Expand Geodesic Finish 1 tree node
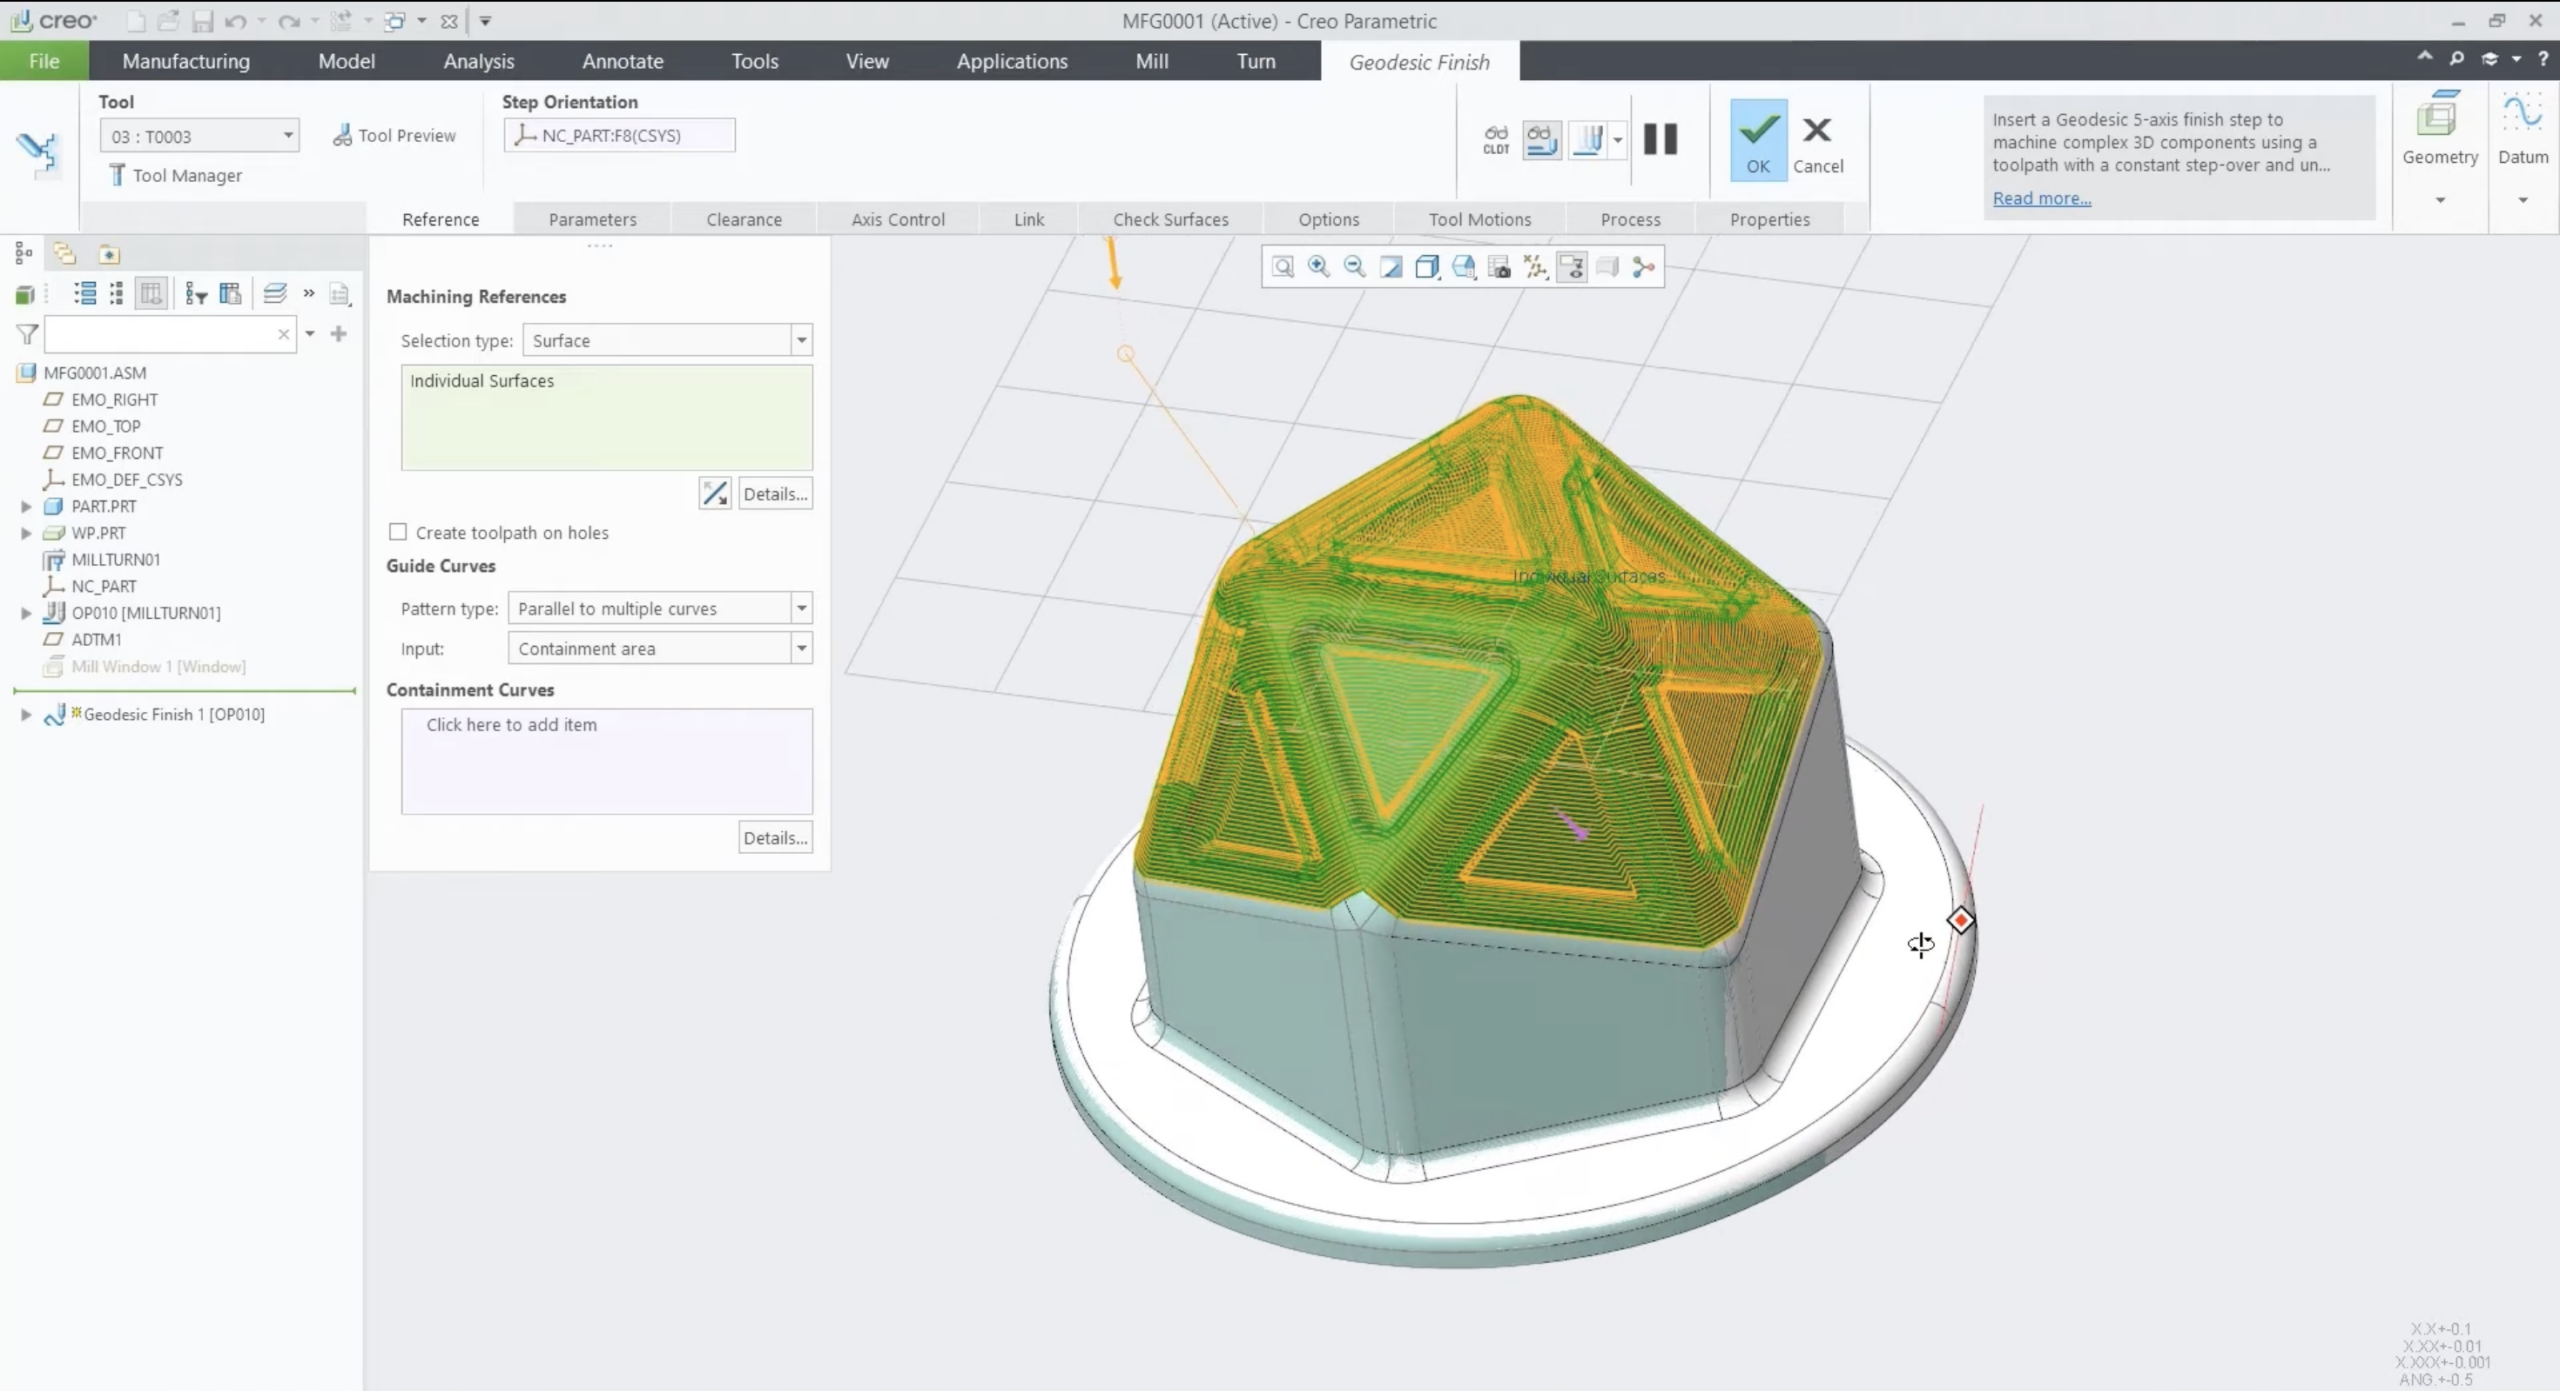This screenshot has height=1391, width=2560. [26, 714]
